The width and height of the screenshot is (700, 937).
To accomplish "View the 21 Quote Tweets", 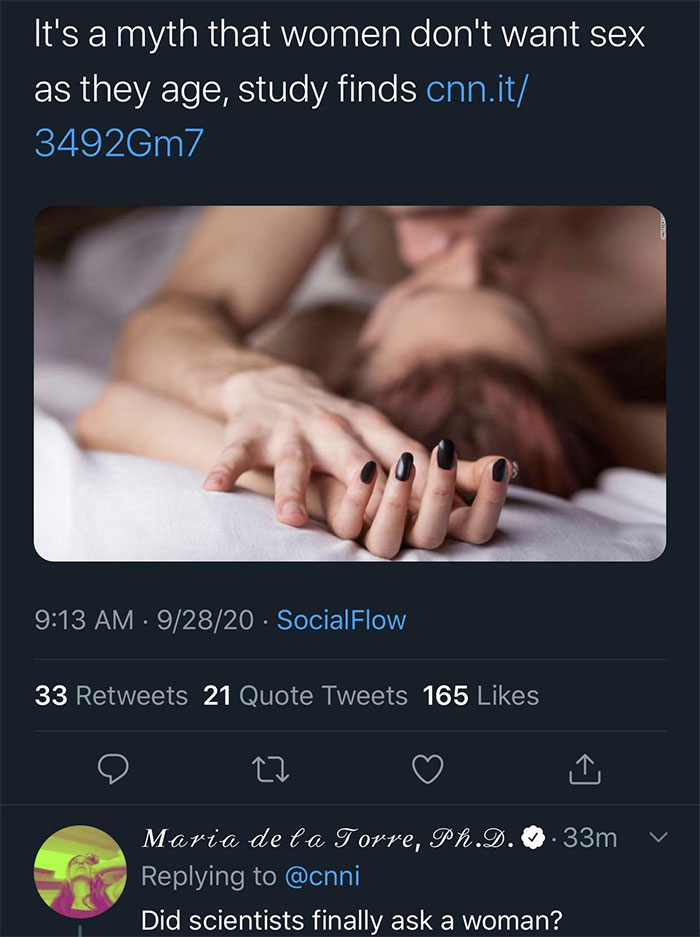I will click(x=306, y=695).
